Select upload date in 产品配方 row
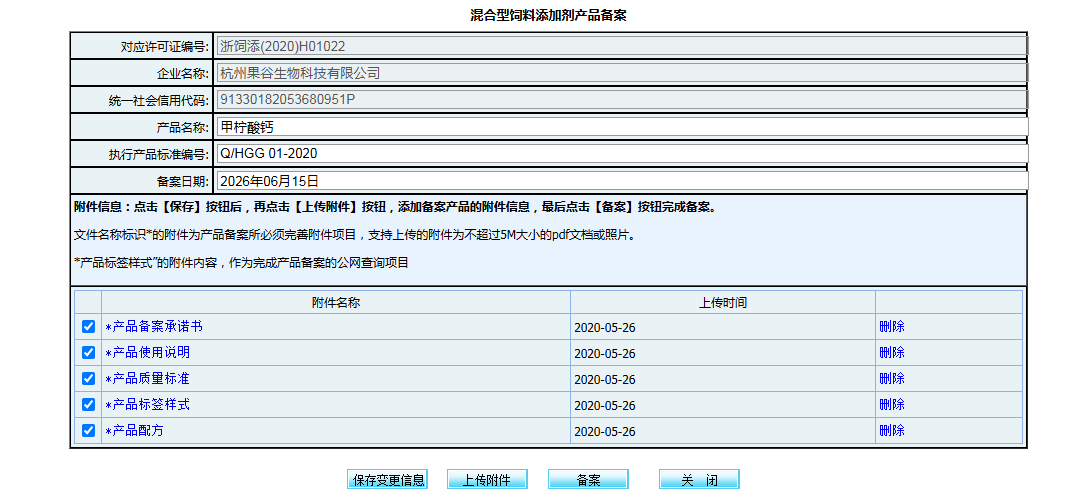 coord(605,431)
